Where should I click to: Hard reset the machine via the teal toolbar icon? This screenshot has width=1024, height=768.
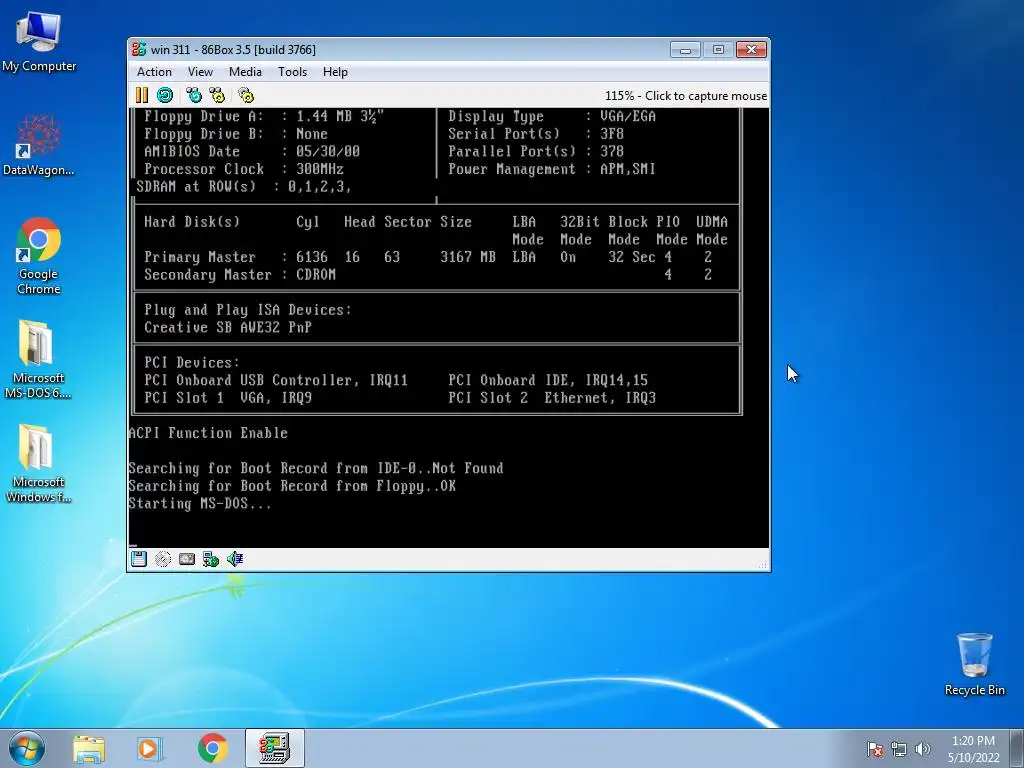[x=165, y=95]
